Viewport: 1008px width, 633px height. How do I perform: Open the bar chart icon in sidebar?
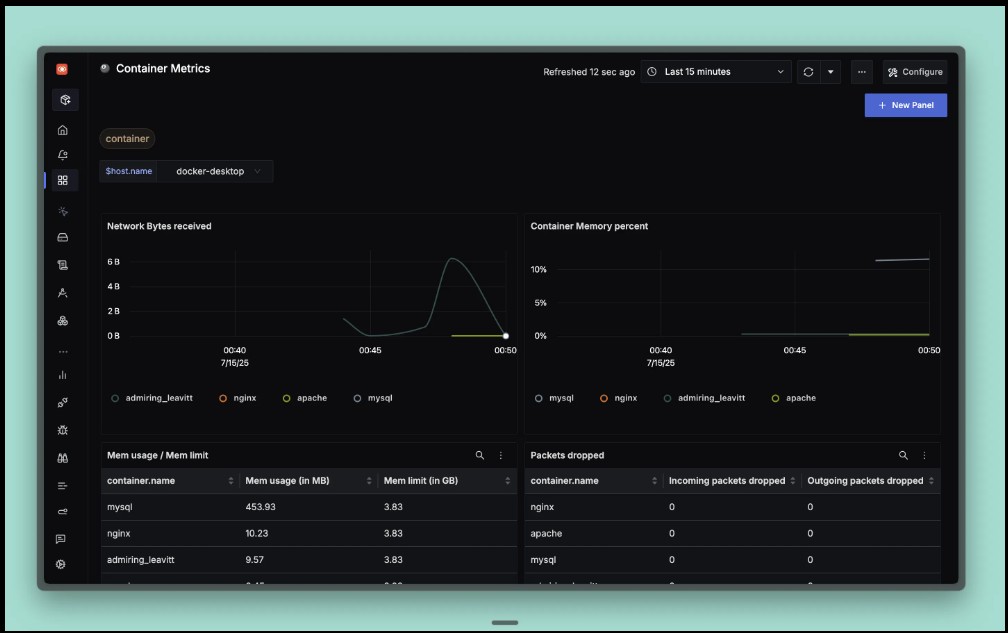62,375
